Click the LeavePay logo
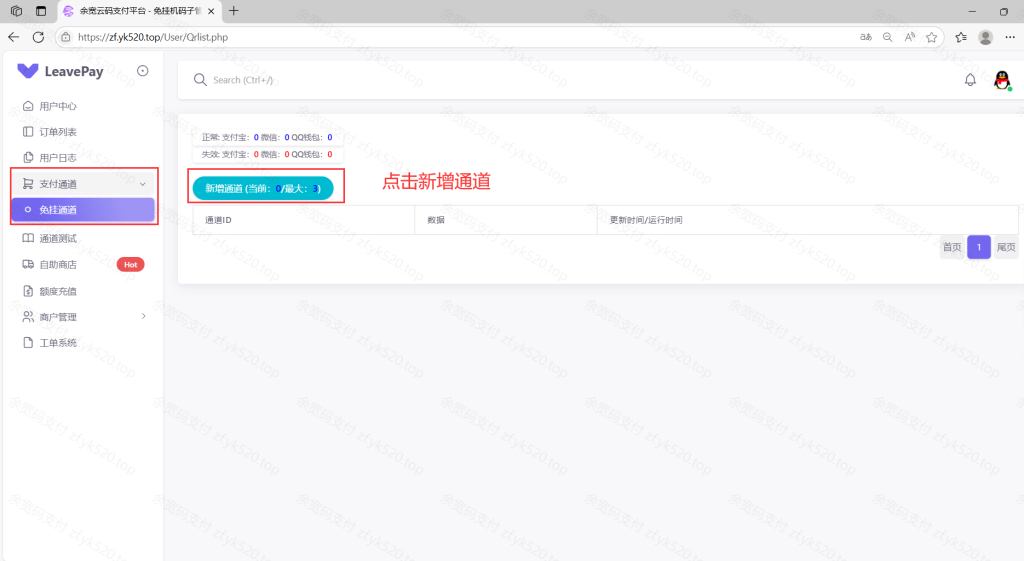 coord(61,71)
